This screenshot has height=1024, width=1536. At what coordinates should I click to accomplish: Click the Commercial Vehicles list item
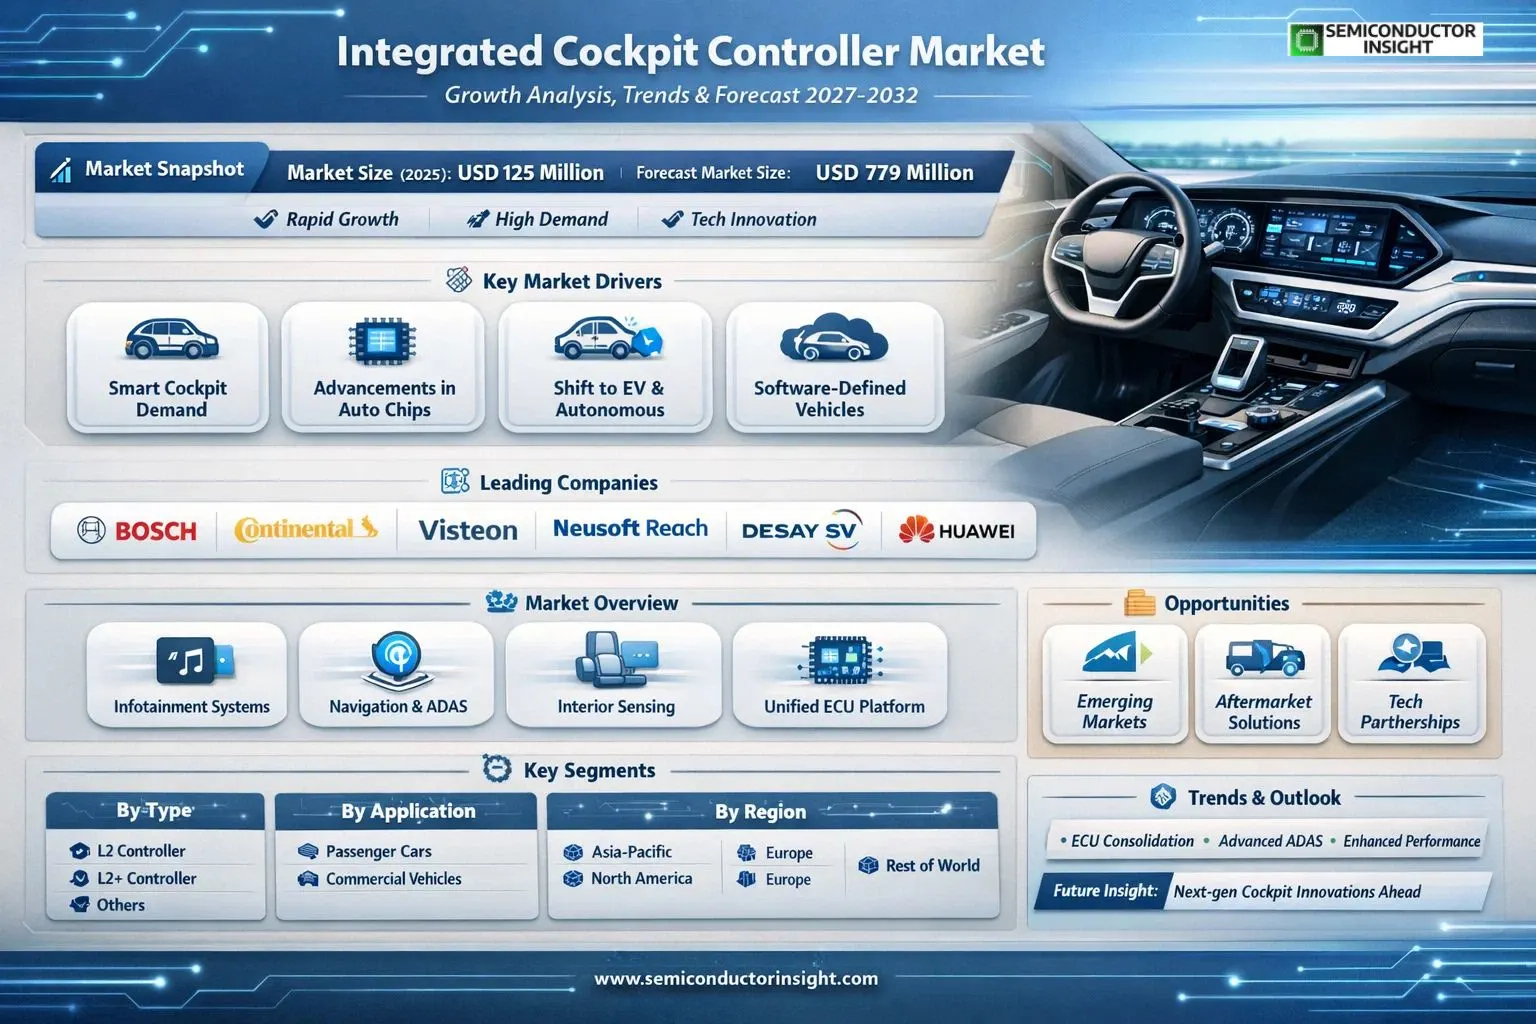[380, 879]
